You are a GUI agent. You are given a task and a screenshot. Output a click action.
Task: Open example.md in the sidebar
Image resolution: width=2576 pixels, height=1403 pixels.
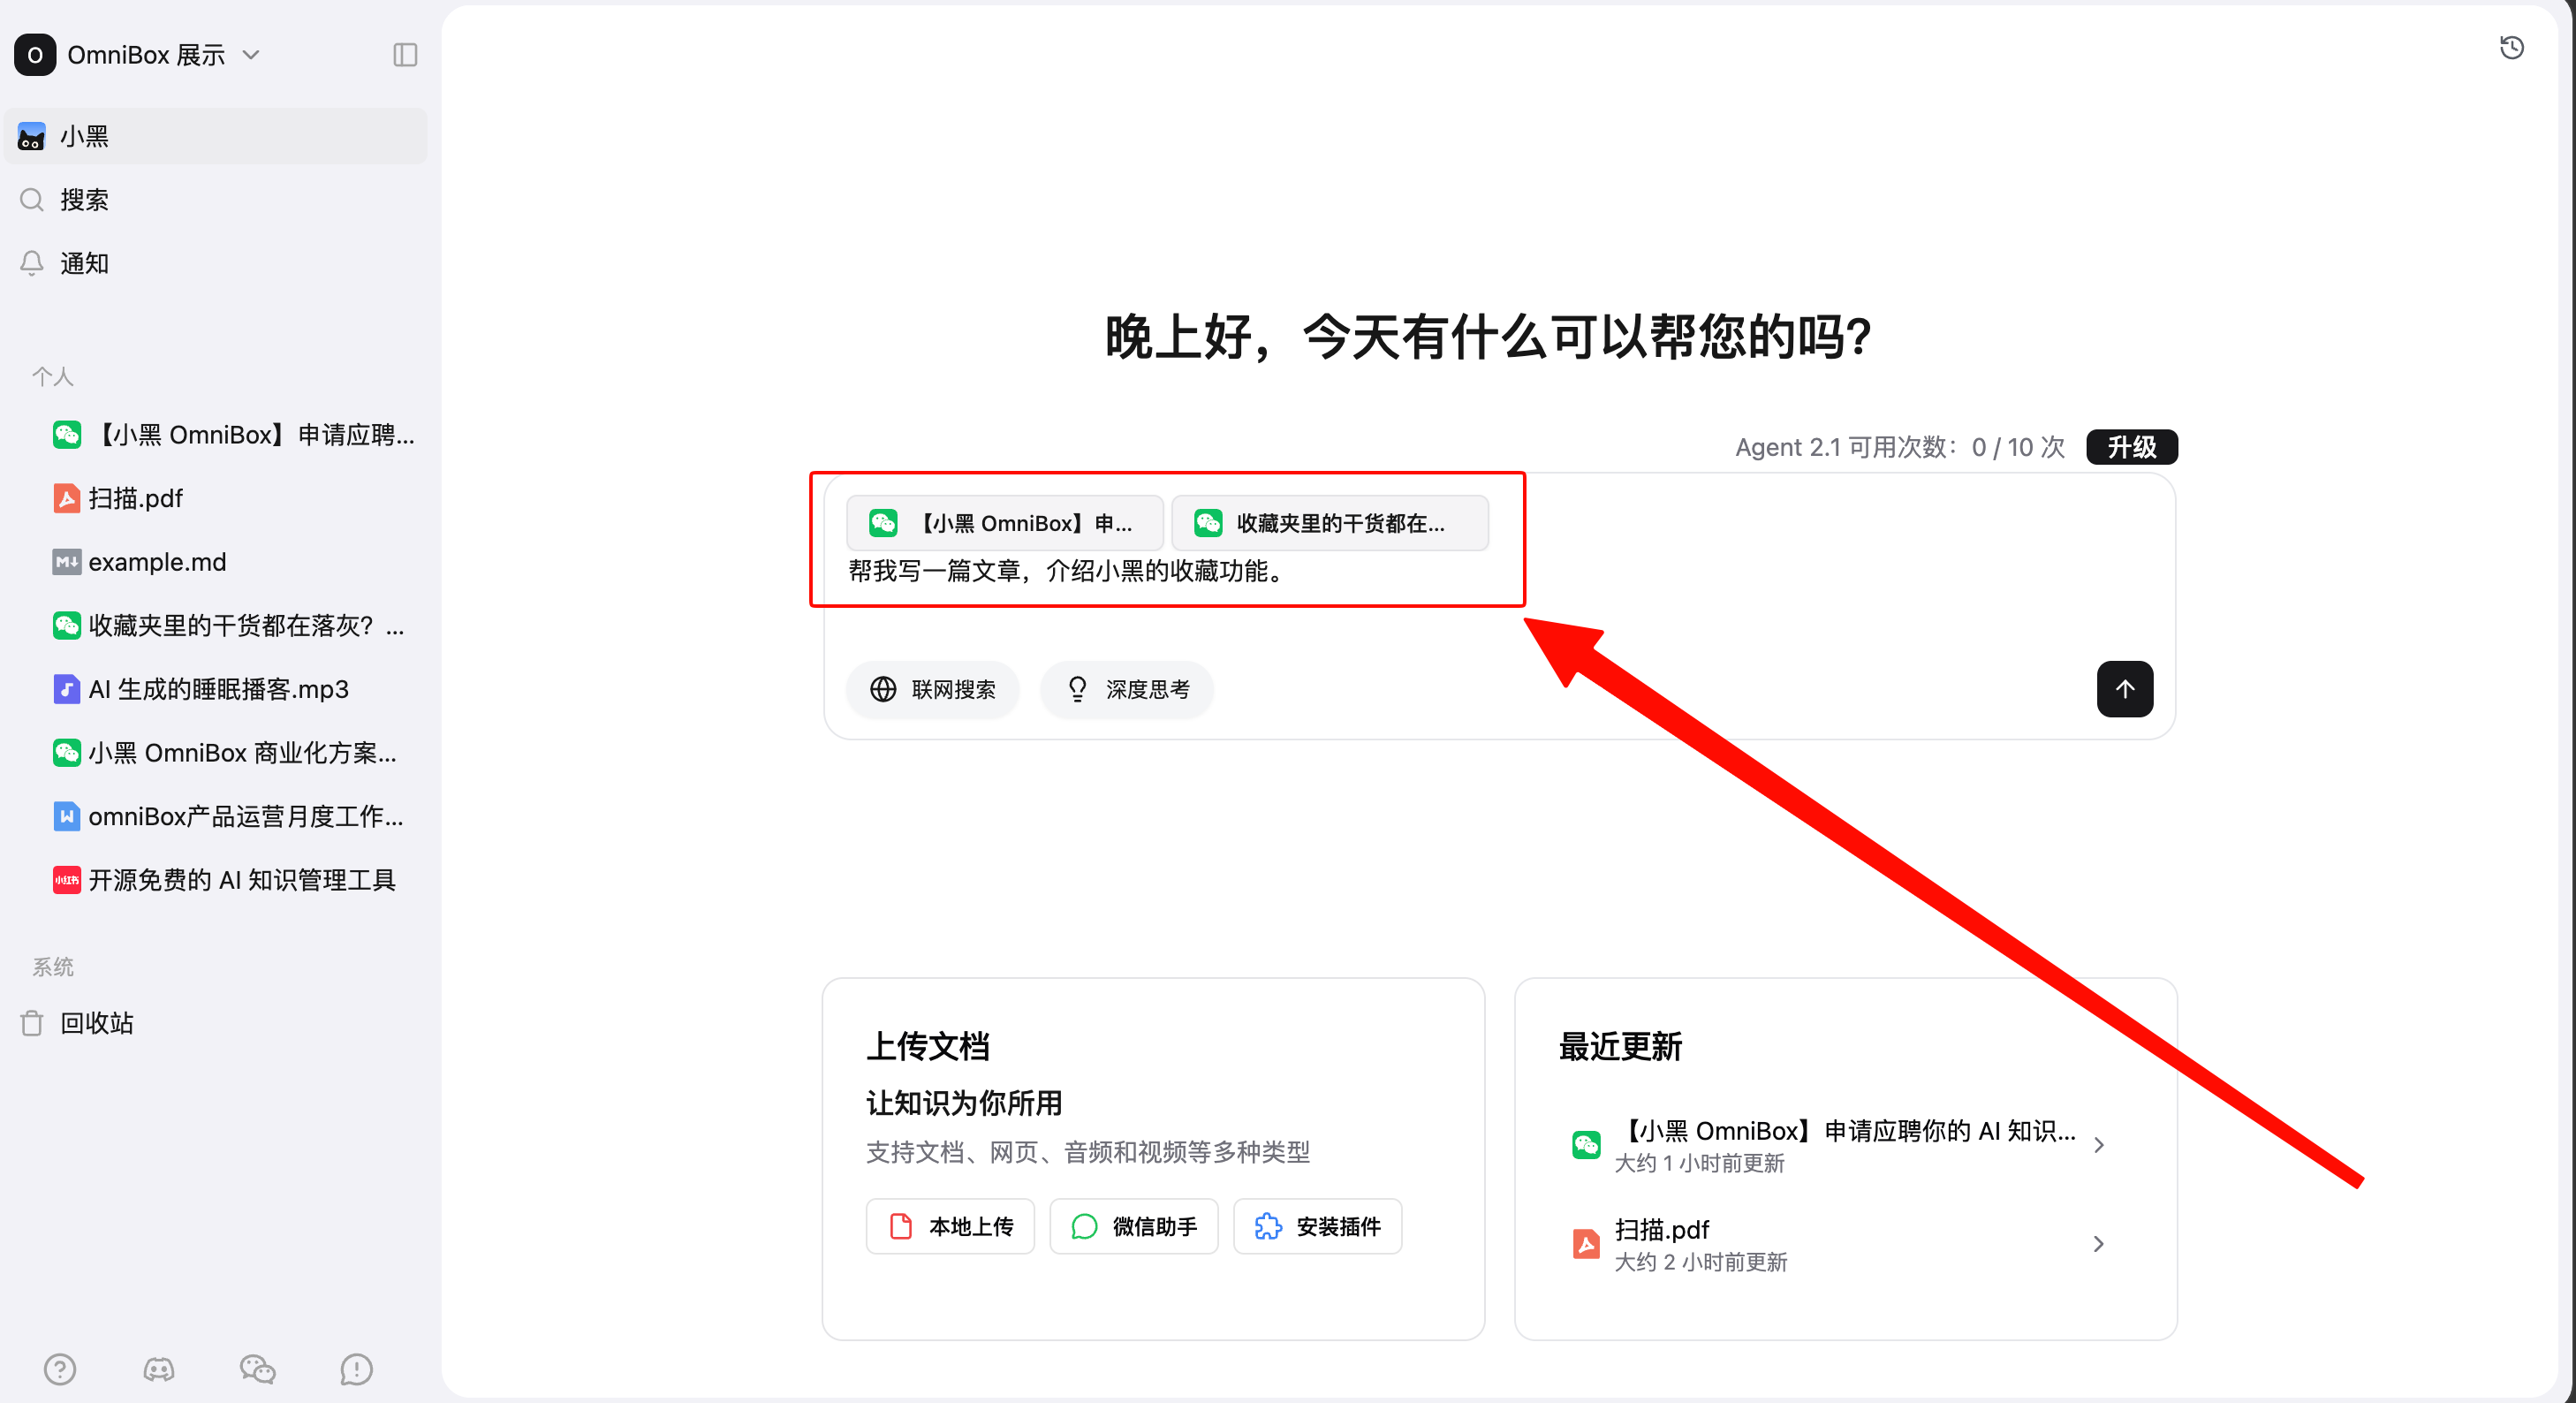pyautogui.click(x=234, y=562)
